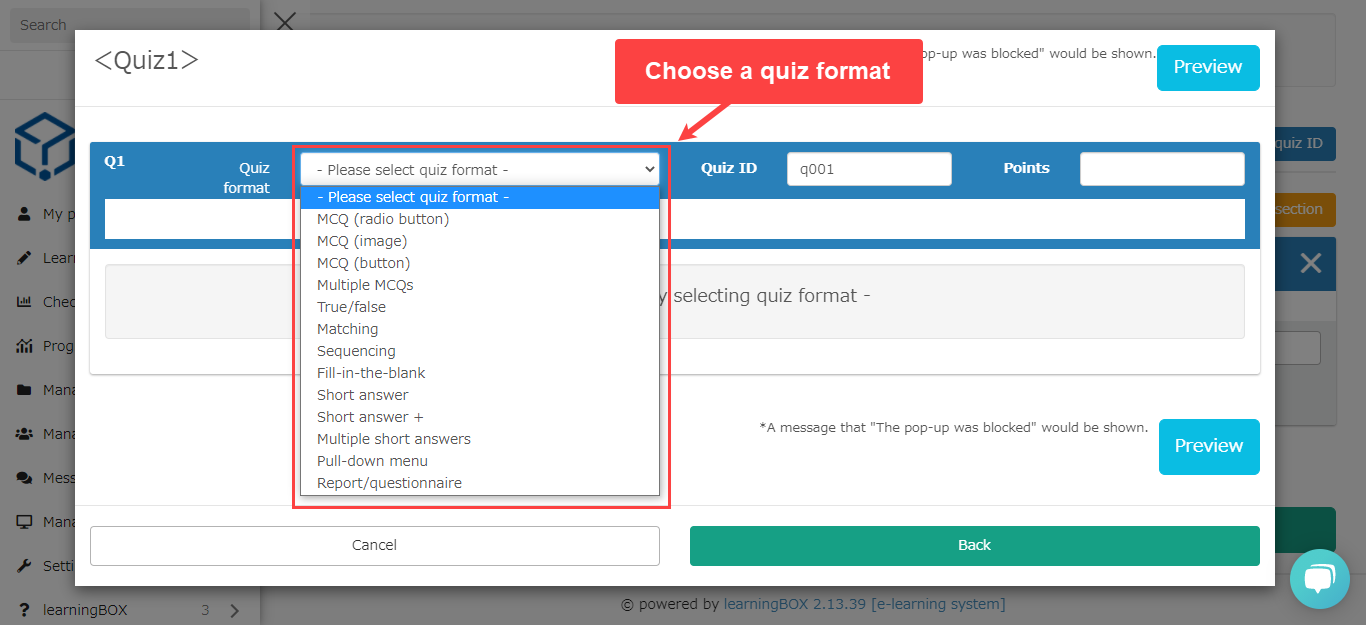Choose the Pull-down menu format option
This screenshot has height=625, width=1366.
[372, 461]
